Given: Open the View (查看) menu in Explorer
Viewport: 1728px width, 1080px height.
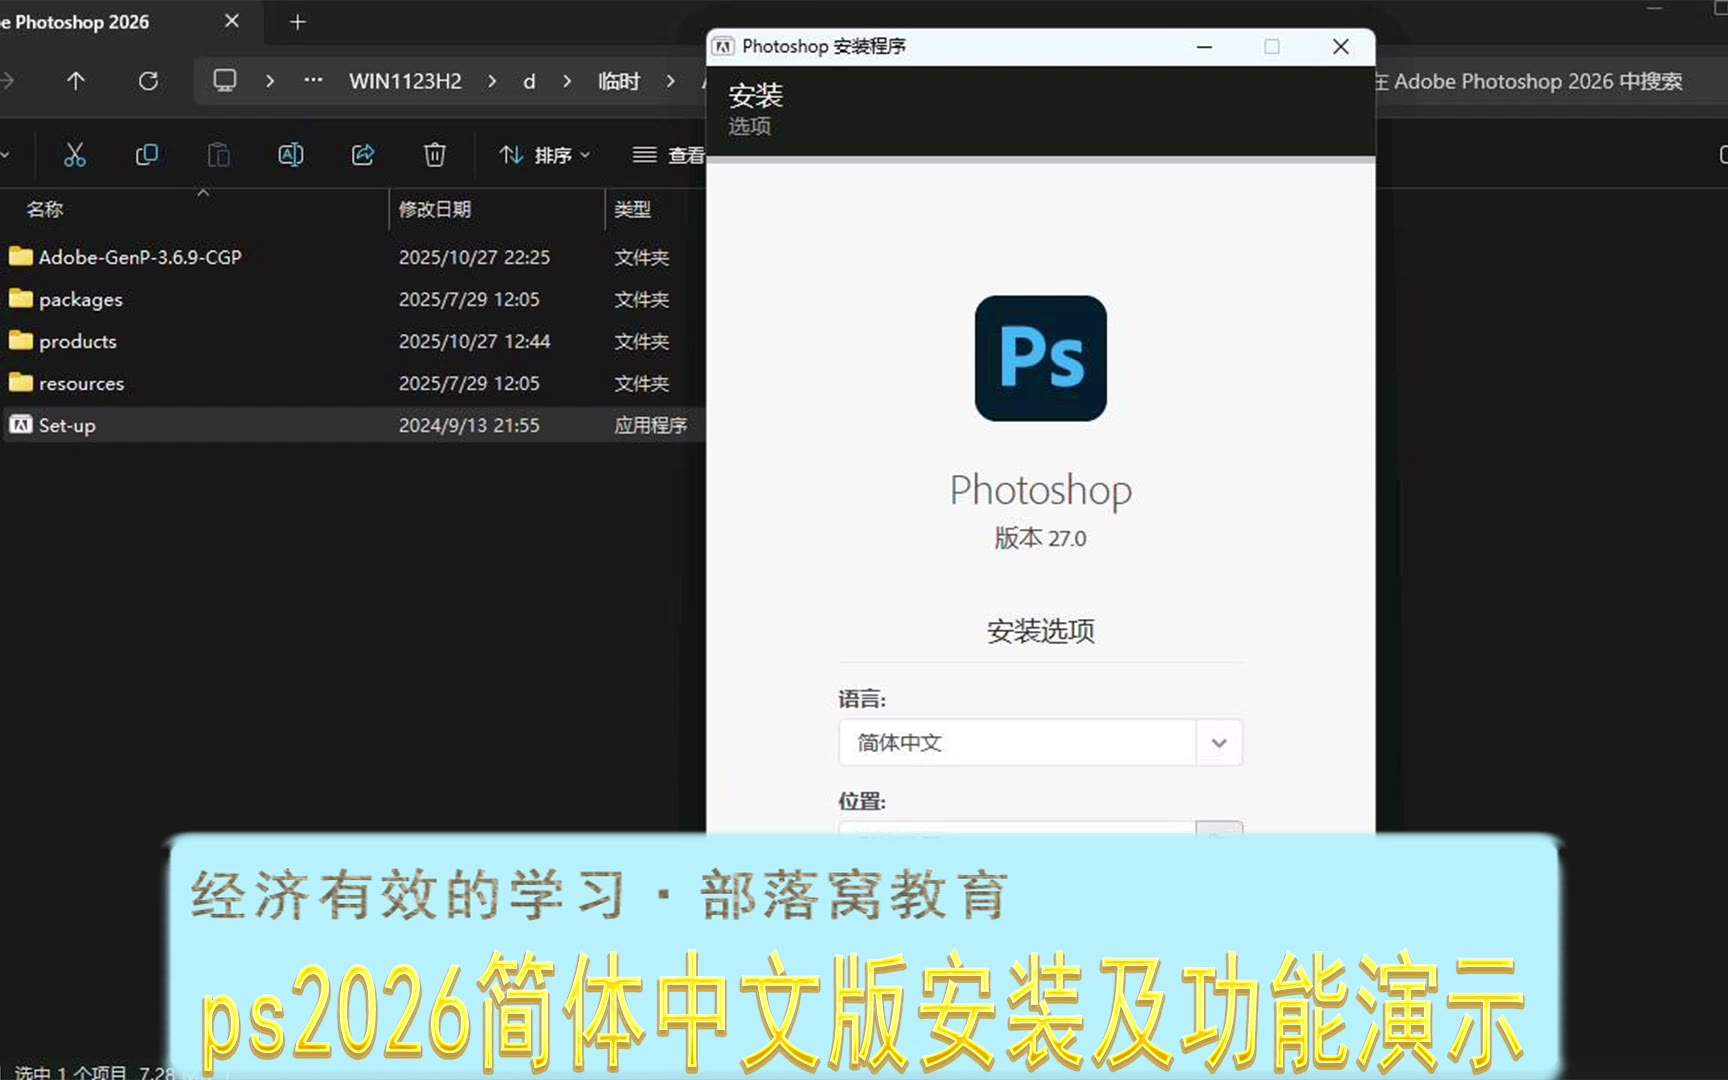Looking at the screenshot, I should [668, 155].
